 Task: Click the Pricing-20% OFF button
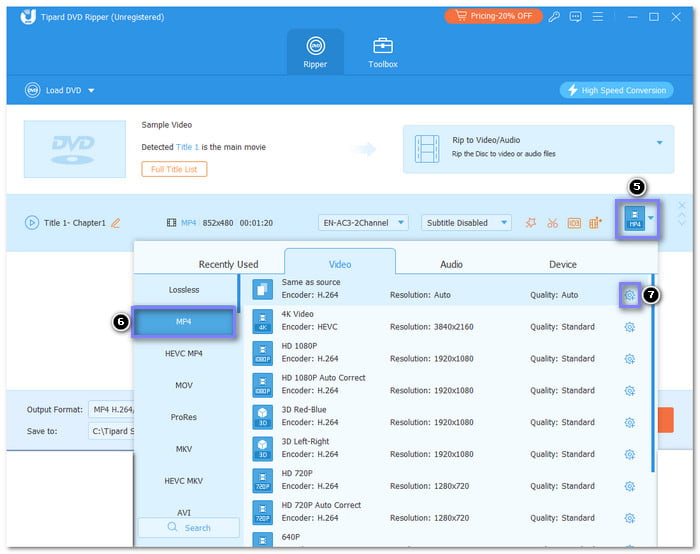493,16
